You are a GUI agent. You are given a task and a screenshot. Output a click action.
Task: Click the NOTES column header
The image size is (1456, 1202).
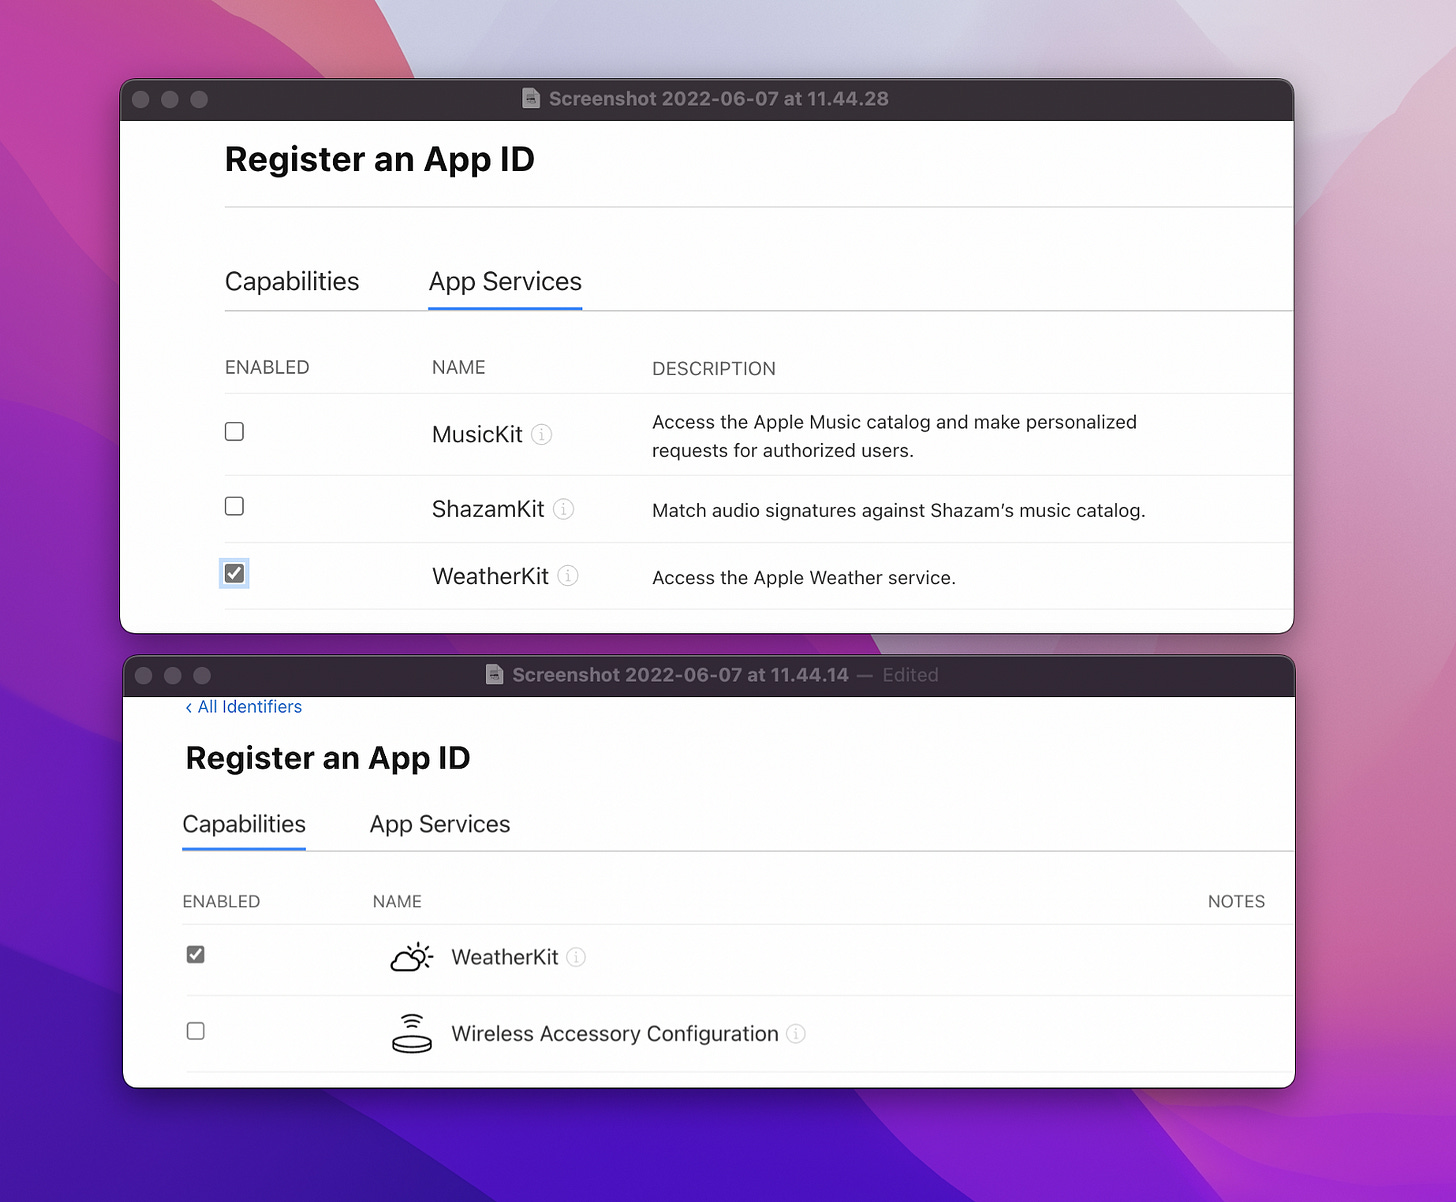(x=1236, y=901)
